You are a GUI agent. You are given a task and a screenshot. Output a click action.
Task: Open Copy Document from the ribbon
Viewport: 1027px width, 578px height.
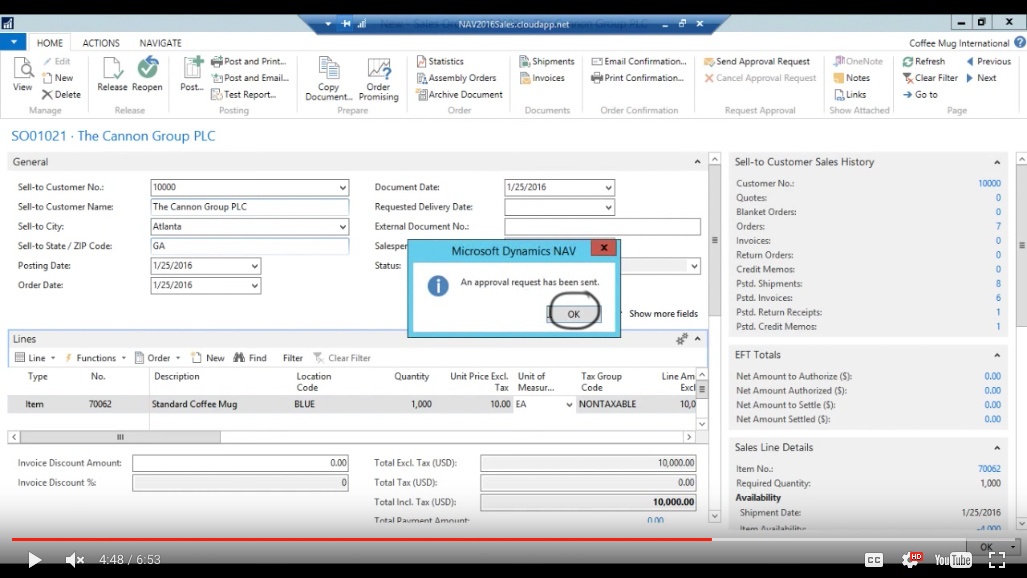pos(328,78)
